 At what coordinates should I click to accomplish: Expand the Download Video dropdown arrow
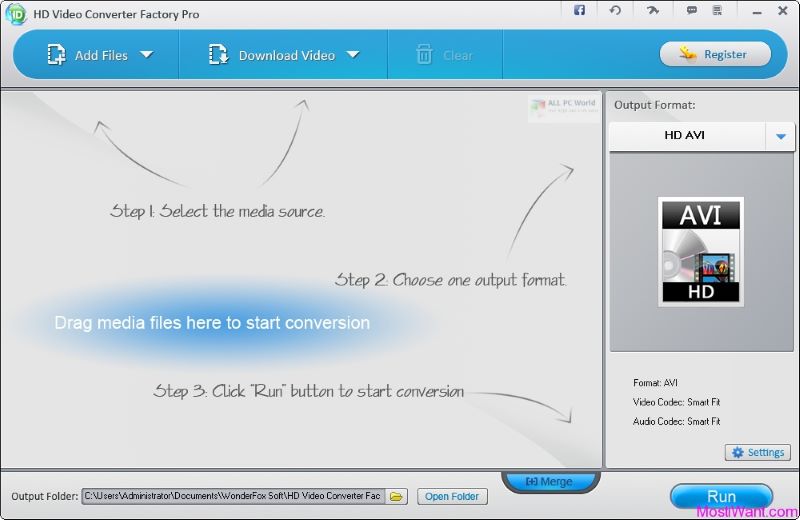pos(353,54)
